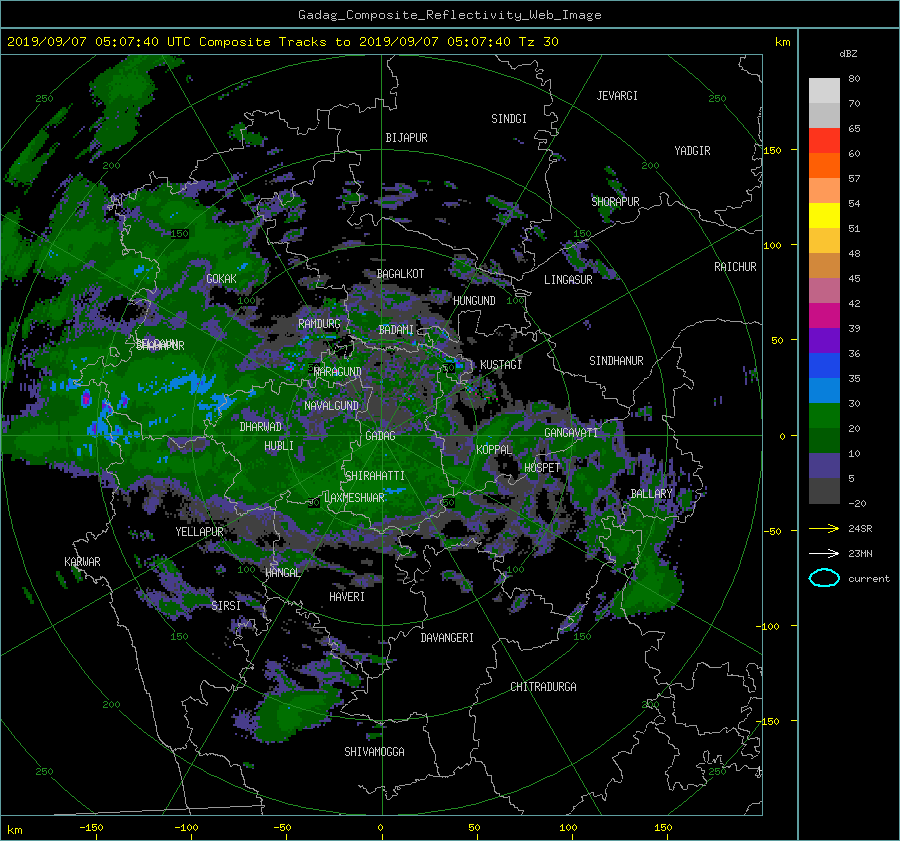Click the km unit label on bottom axis

pyautogui.click(x=15, y=830)
